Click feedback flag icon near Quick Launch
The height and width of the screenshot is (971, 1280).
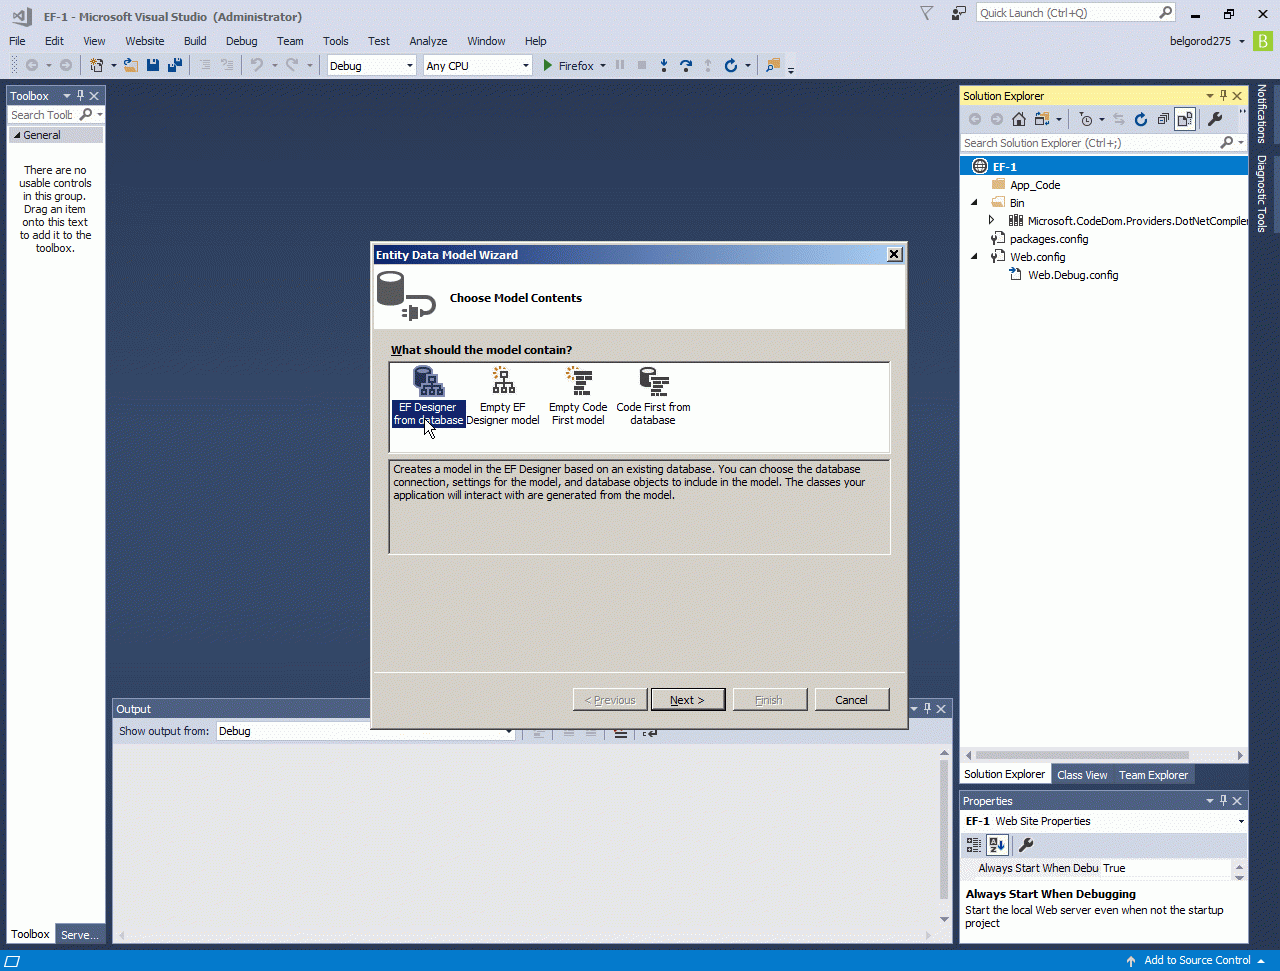959,13
